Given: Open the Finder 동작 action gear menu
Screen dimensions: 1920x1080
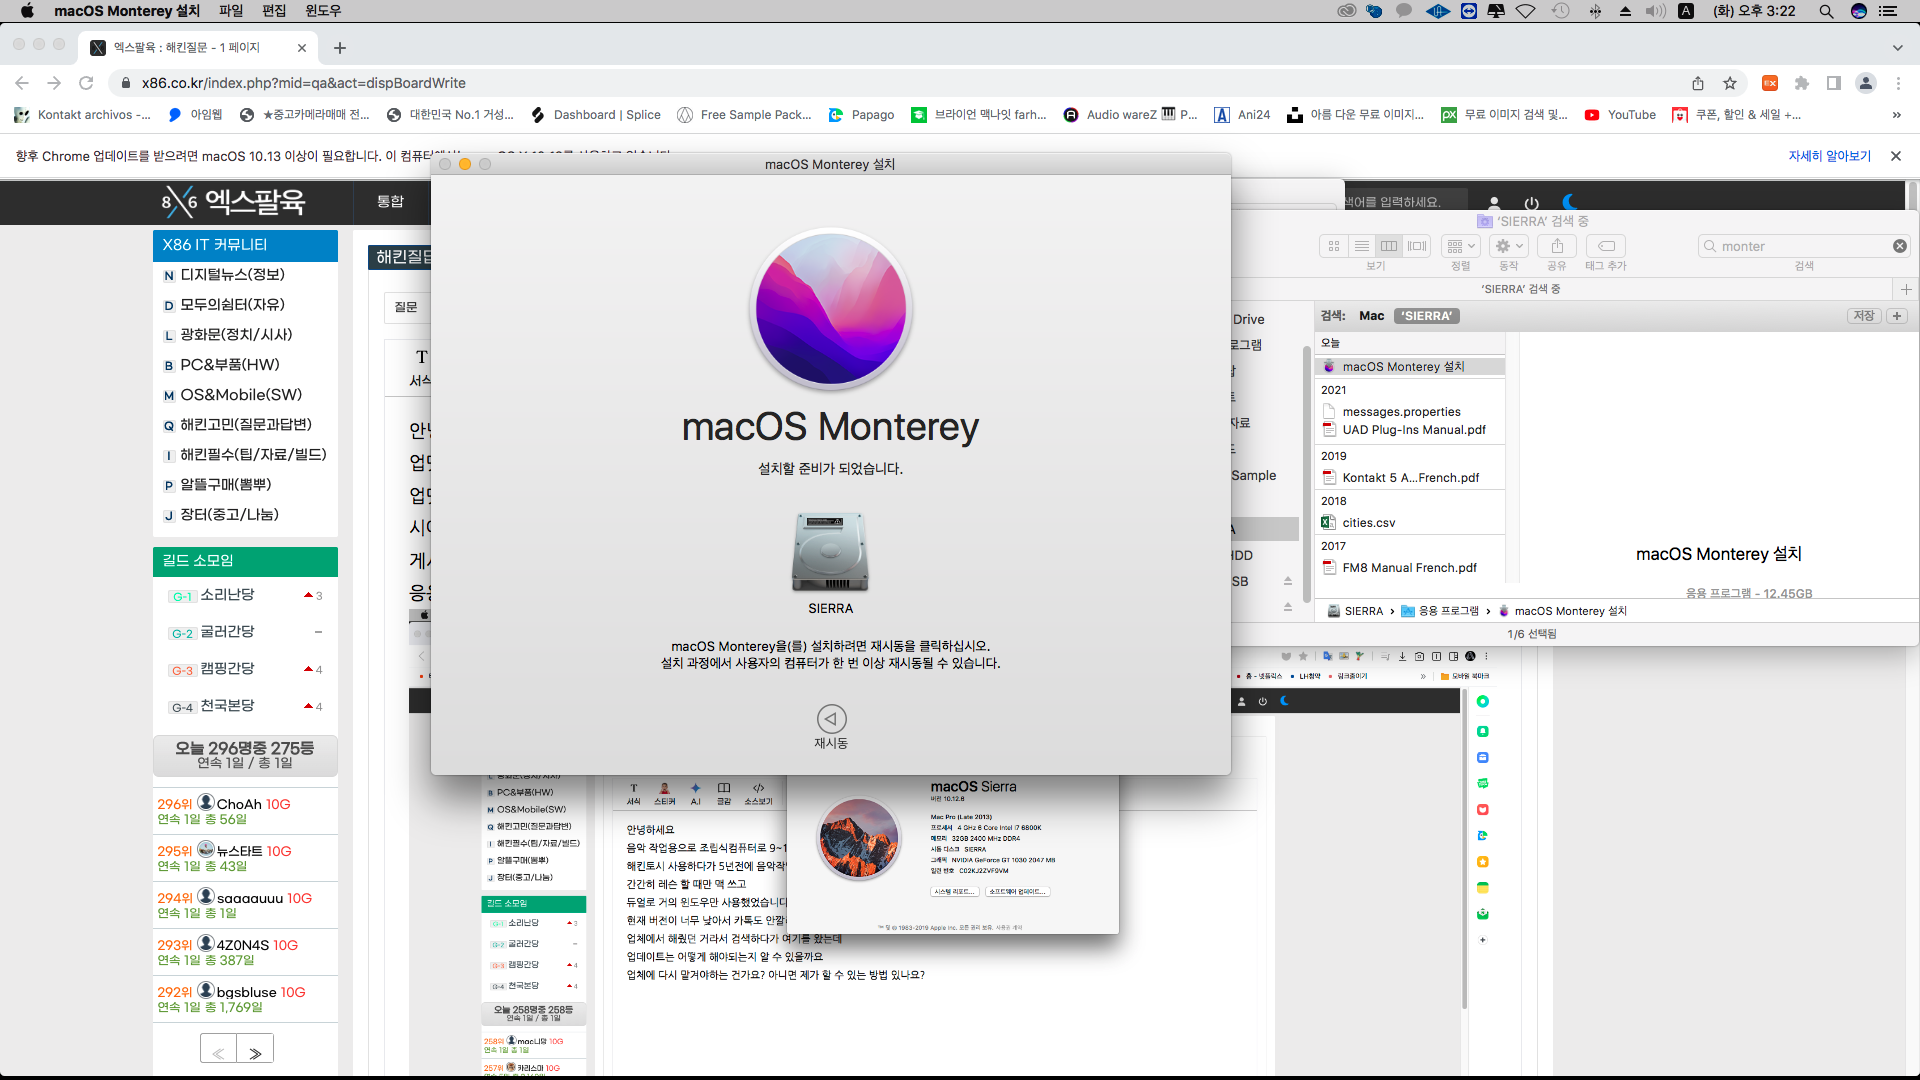Looking at the screenshot, I should (1509, 246).
